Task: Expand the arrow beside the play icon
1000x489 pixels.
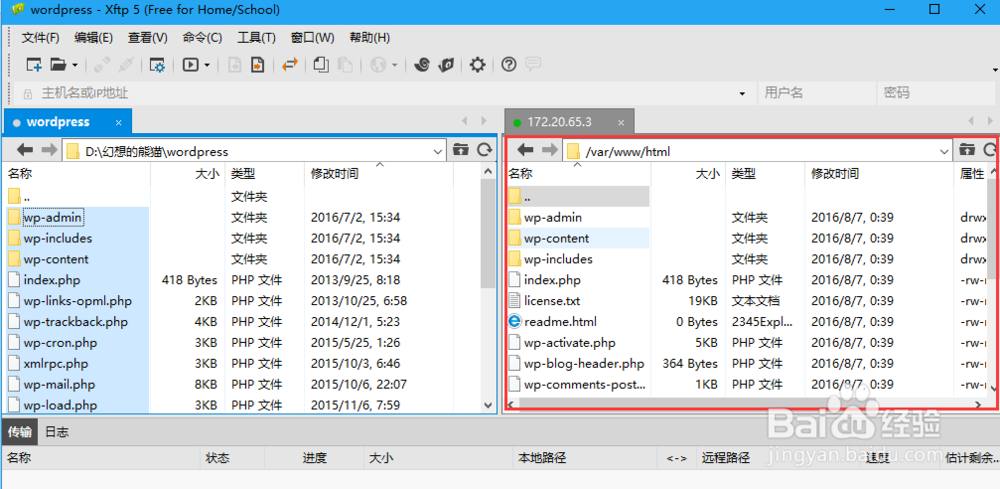Action: [207, 65]
